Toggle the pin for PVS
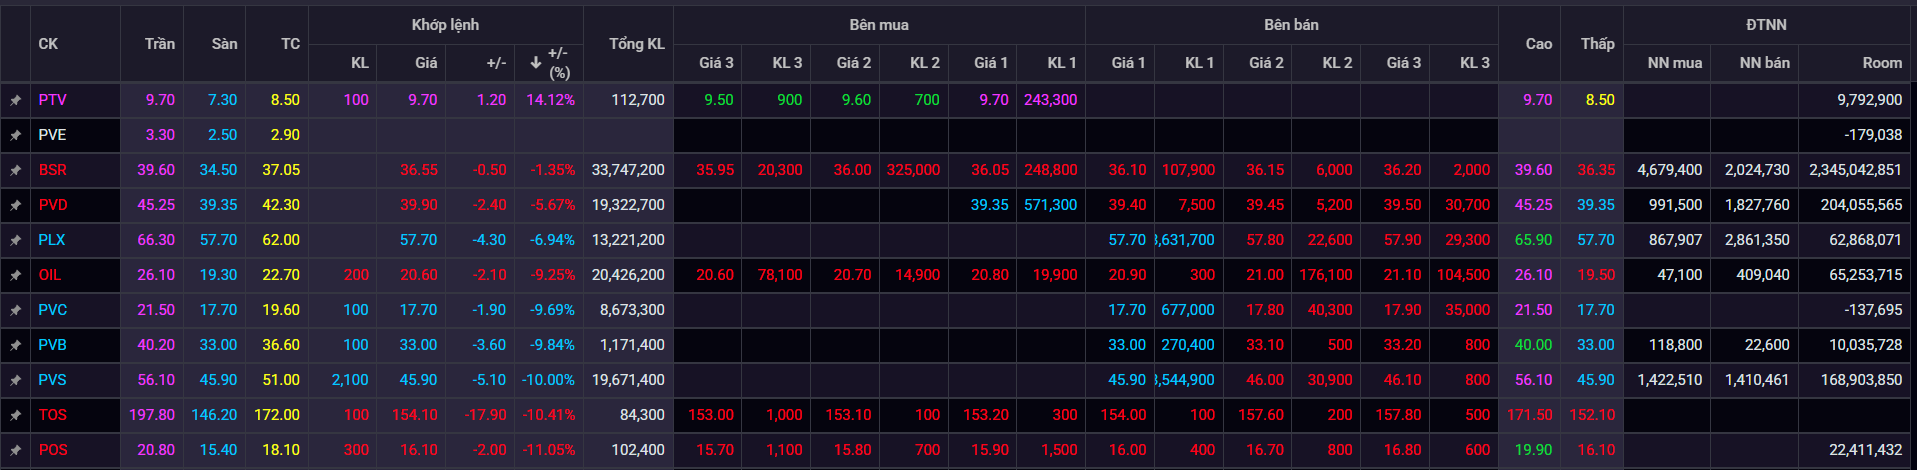 (16, 380)
